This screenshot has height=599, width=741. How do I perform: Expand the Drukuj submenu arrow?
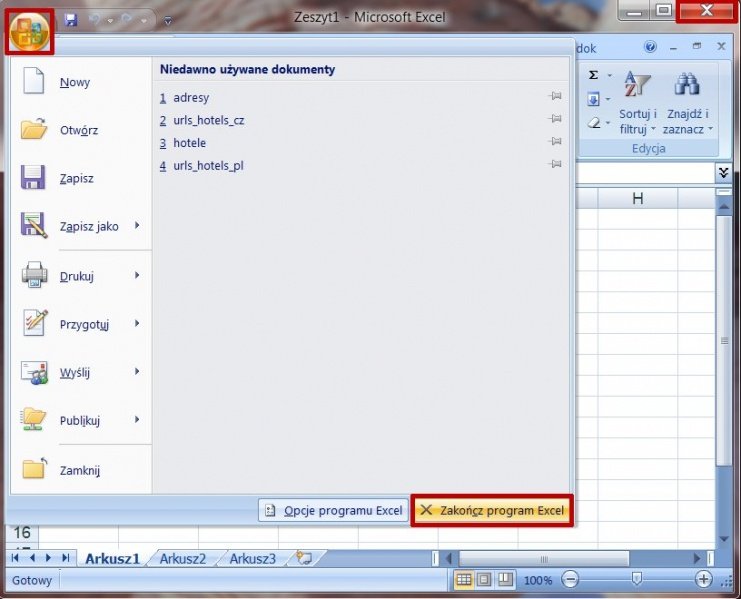click(137, 275)
